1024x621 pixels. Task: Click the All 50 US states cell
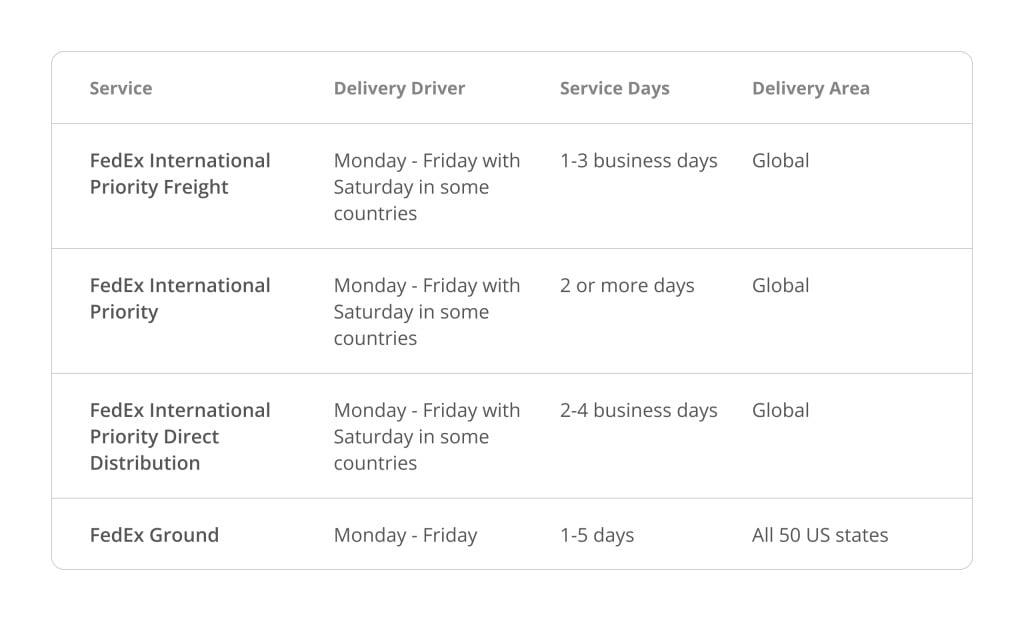820,535
